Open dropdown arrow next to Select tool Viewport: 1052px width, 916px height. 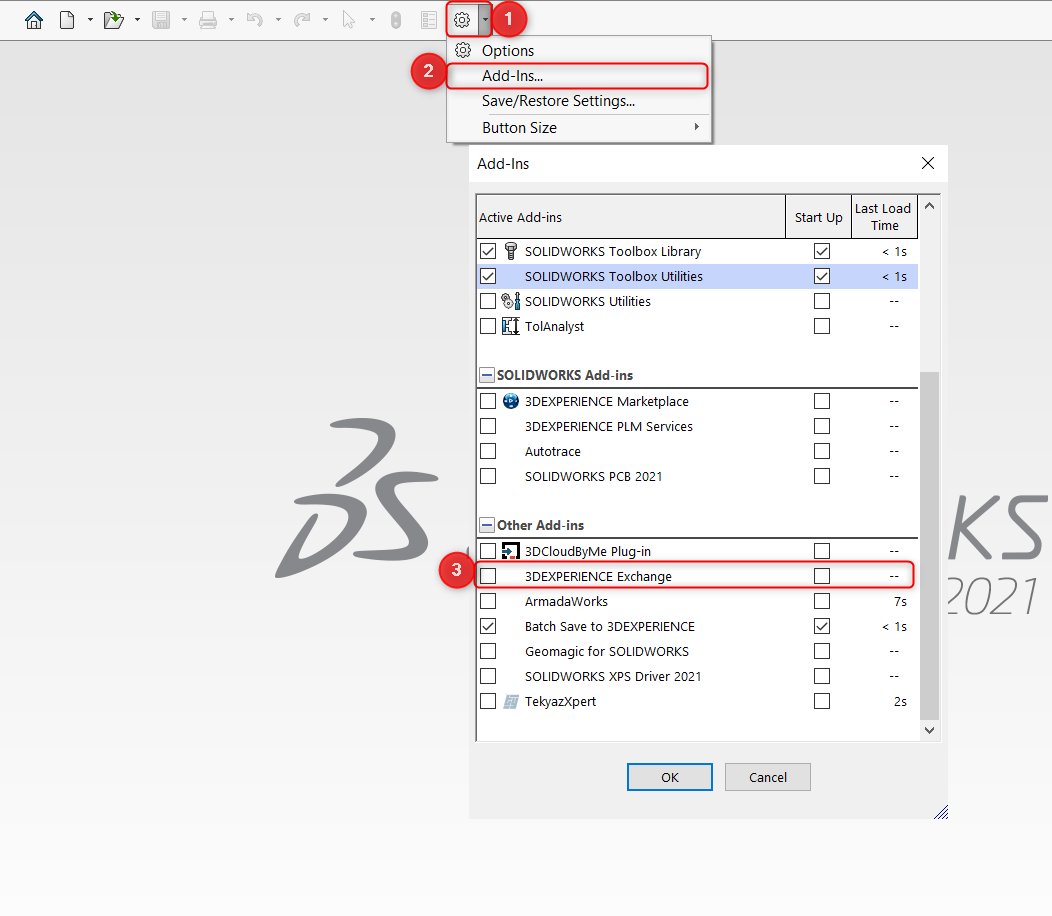tap(372, 20)
